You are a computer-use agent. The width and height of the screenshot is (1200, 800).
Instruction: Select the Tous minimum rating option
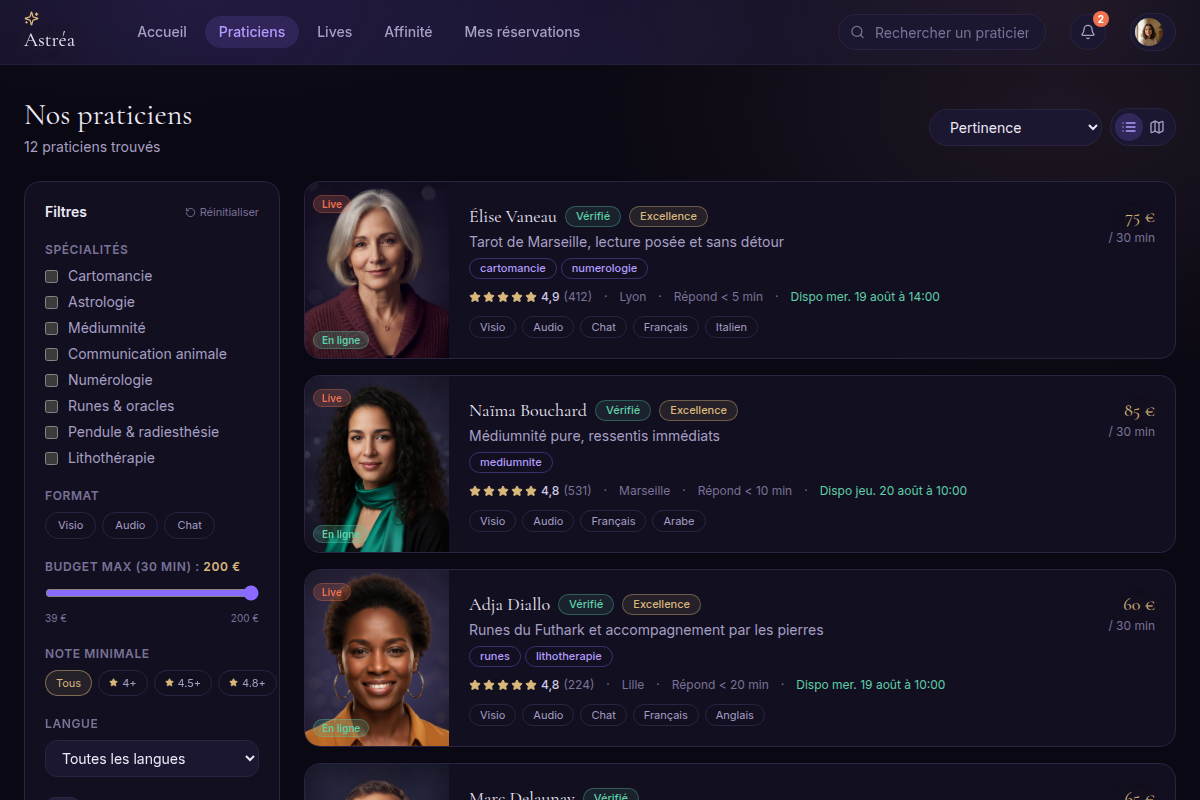(69, 683)
